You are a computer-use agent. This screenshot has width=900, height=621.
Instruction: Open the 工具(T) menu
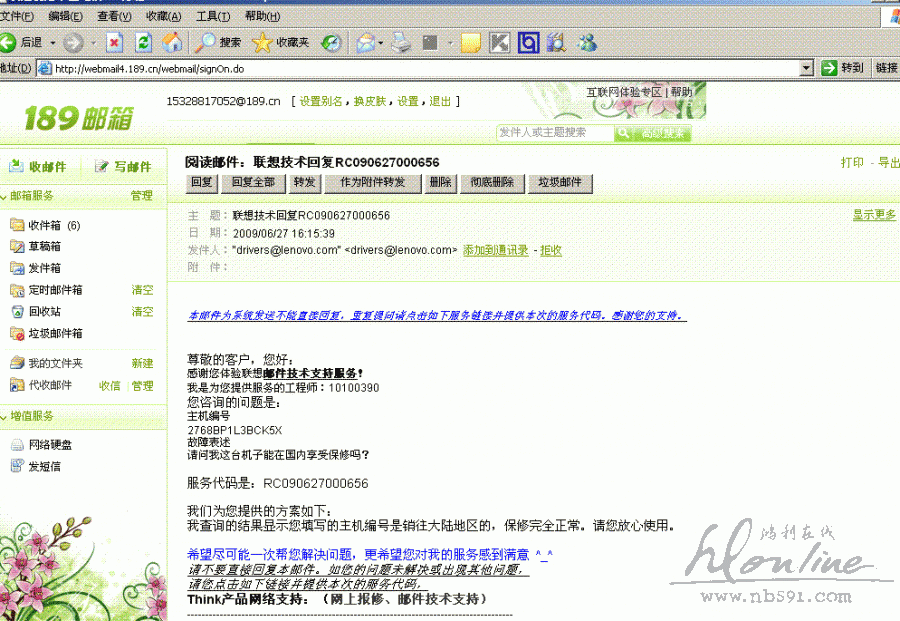pos(212,17)
